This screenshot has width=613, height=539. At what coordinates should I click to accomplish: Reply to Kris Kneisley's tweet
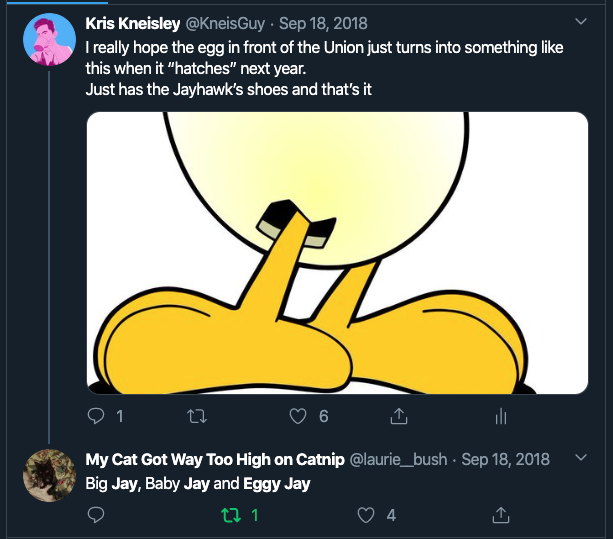(97, 416)
